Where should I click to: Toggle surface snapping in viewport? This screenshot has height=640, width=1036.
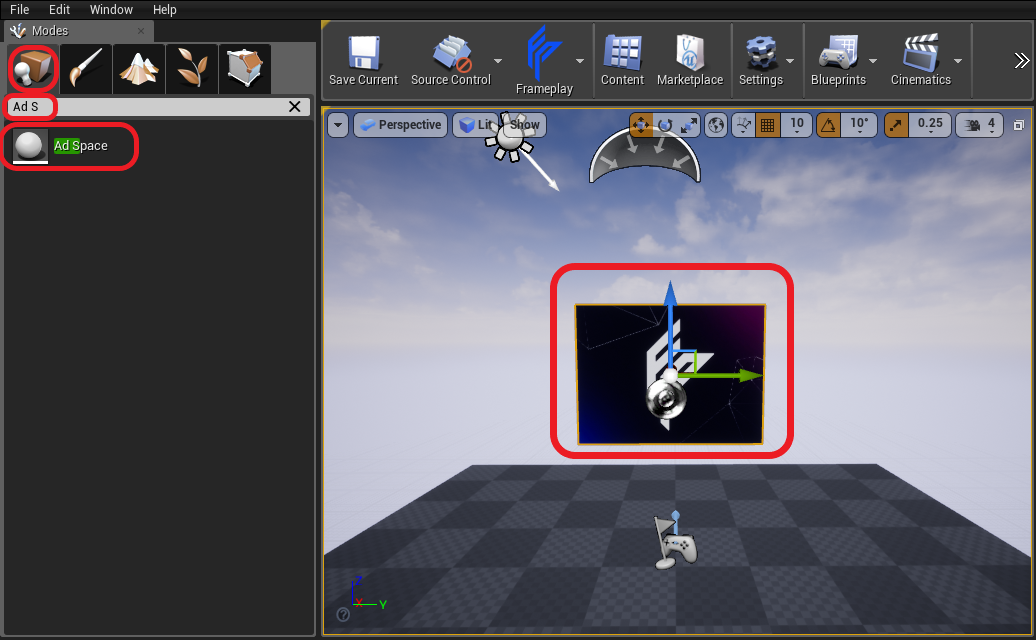coord(743,125)
